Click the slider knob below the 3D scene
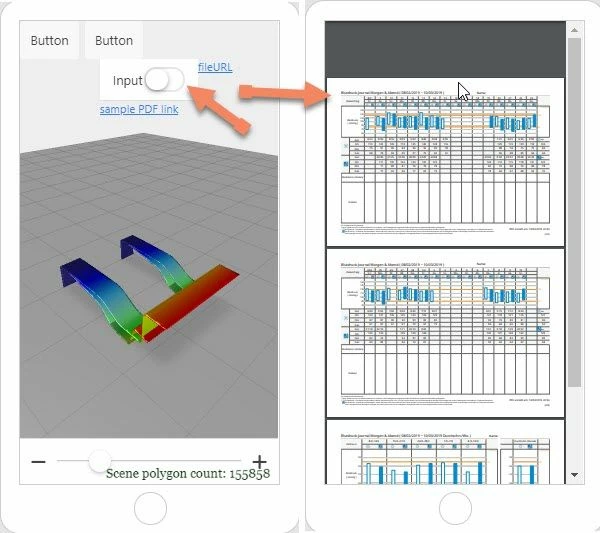The width and height of the screenshot is (600, 533). click(x=99, y=461)
